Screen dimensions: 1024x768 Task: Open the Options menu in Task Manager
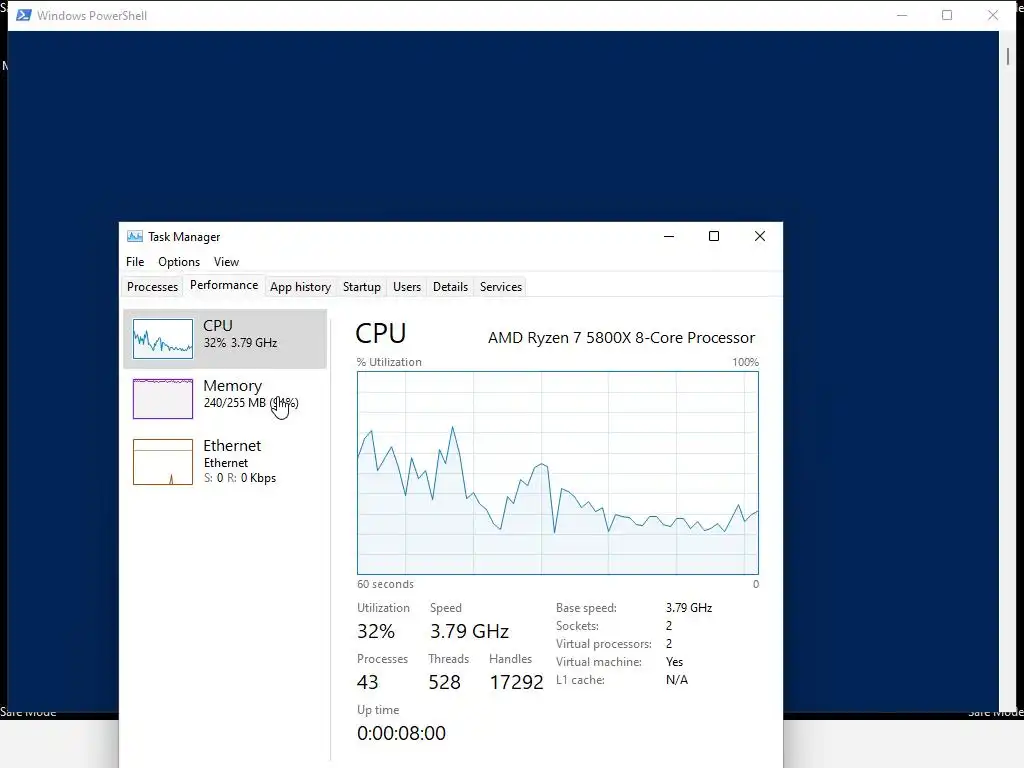tap(179, 262)
